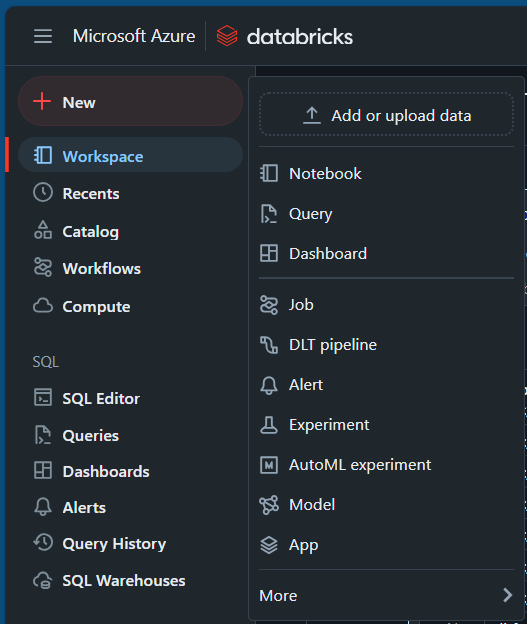Click the SQL Warehouses cloud database icon
Viewport: 527px width, 624px height.
point(43,580)
